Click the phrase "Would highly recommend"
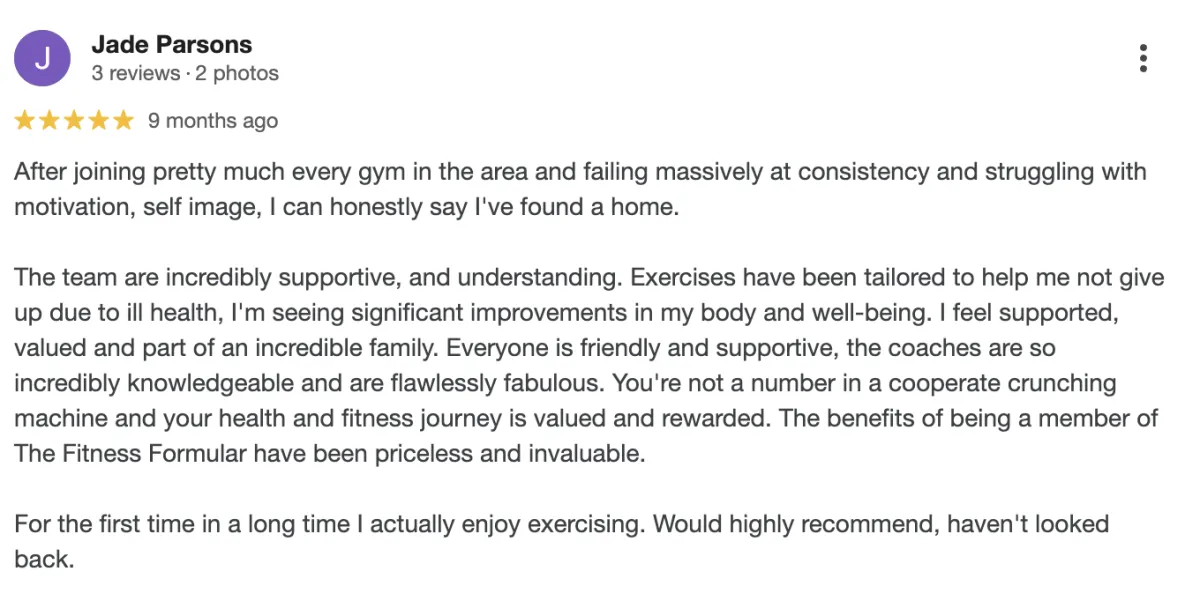 (796, 524)
